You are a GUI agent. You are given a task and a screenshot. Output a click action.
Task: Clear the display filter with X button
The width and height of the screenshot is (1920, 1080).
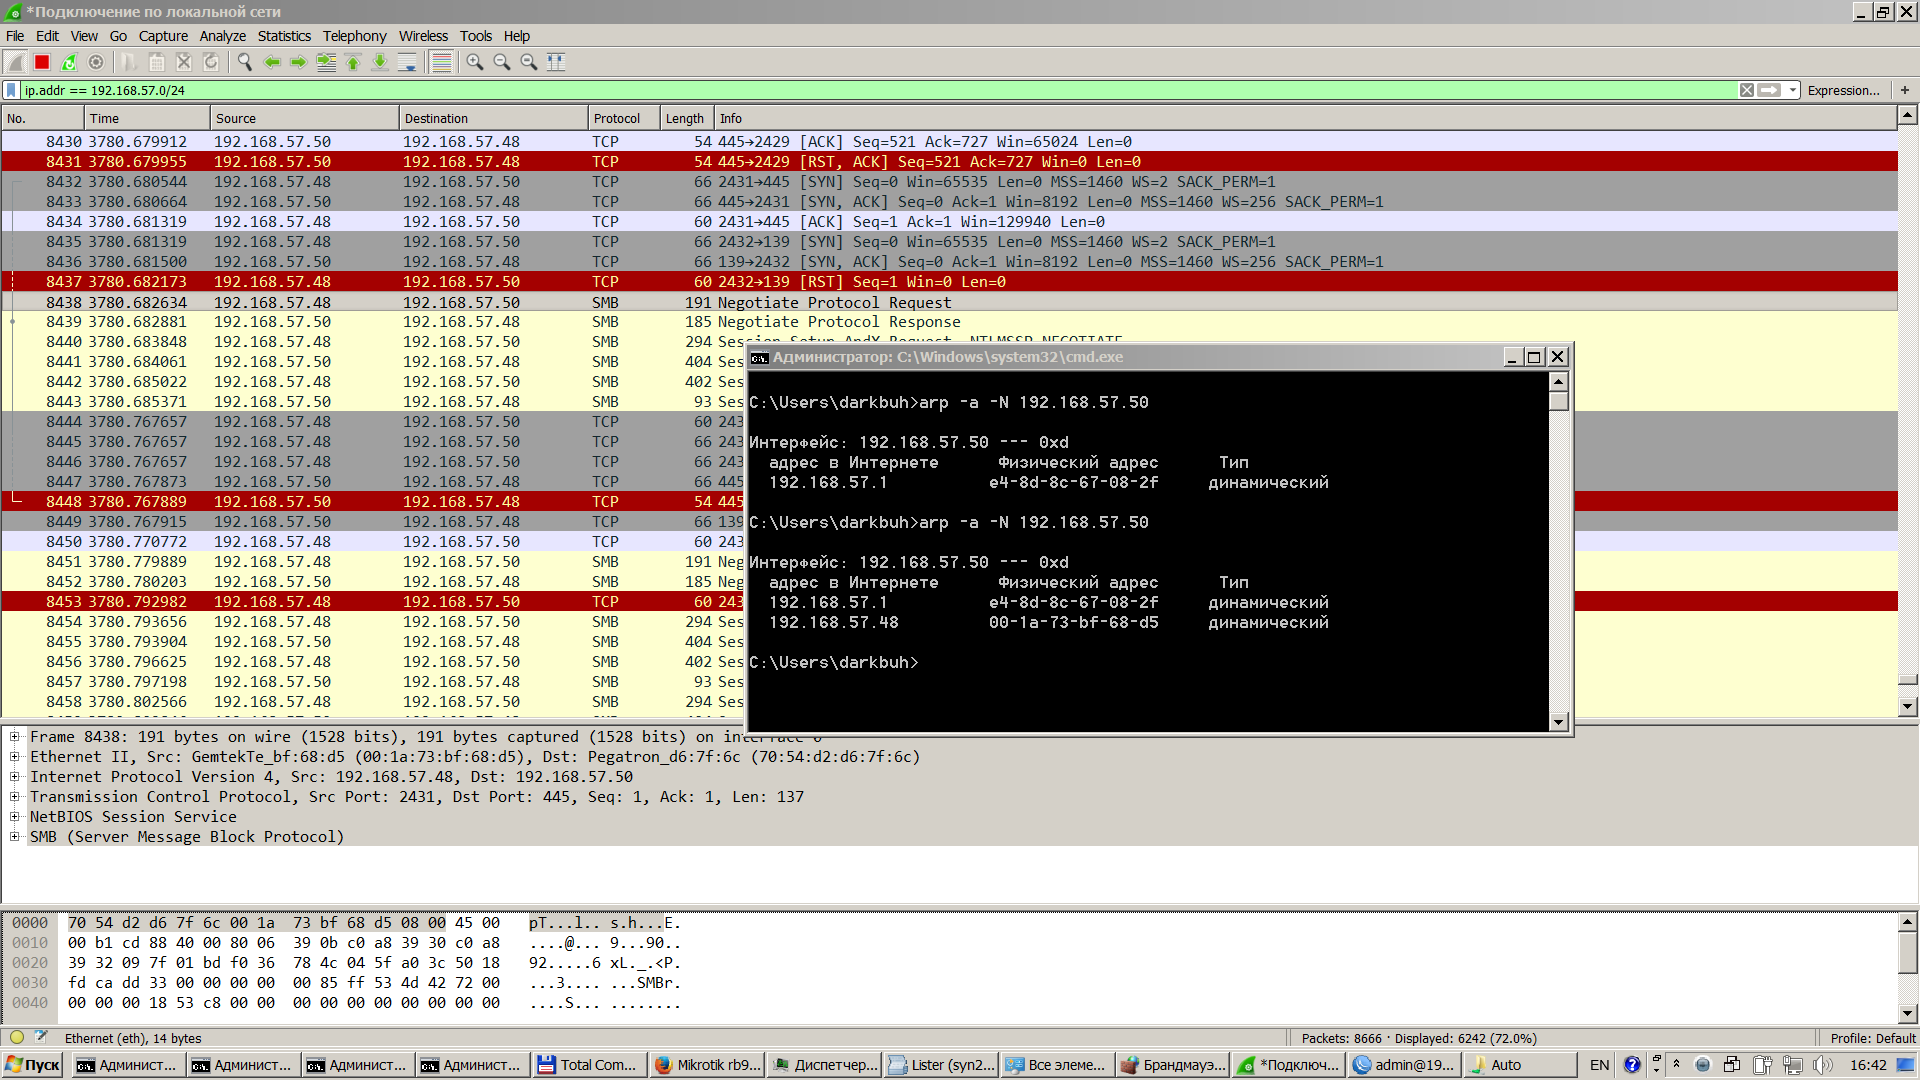[x=1747, y=90]
